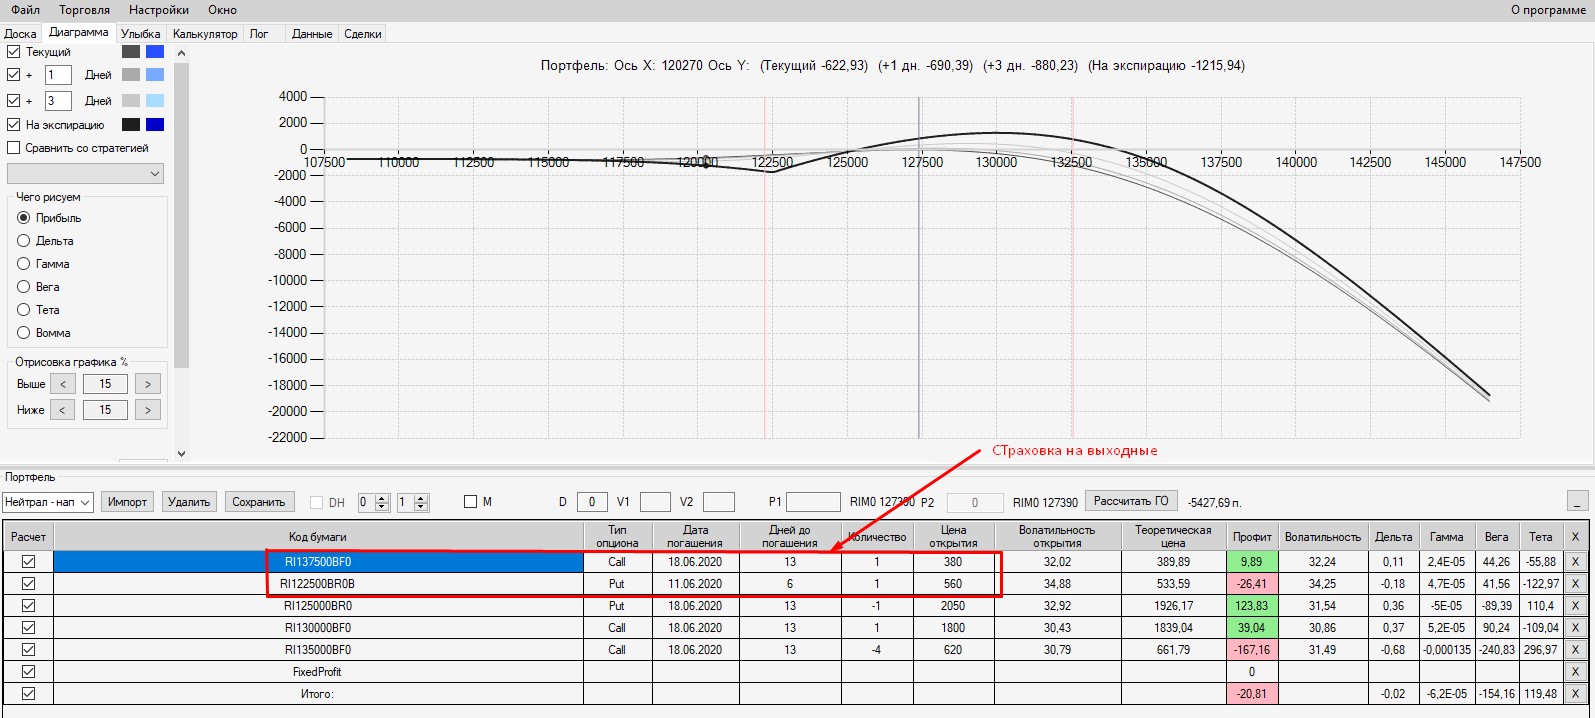Open the Окно menu
The height and width of the screenshot is (718, 1595).
point(223,10)
